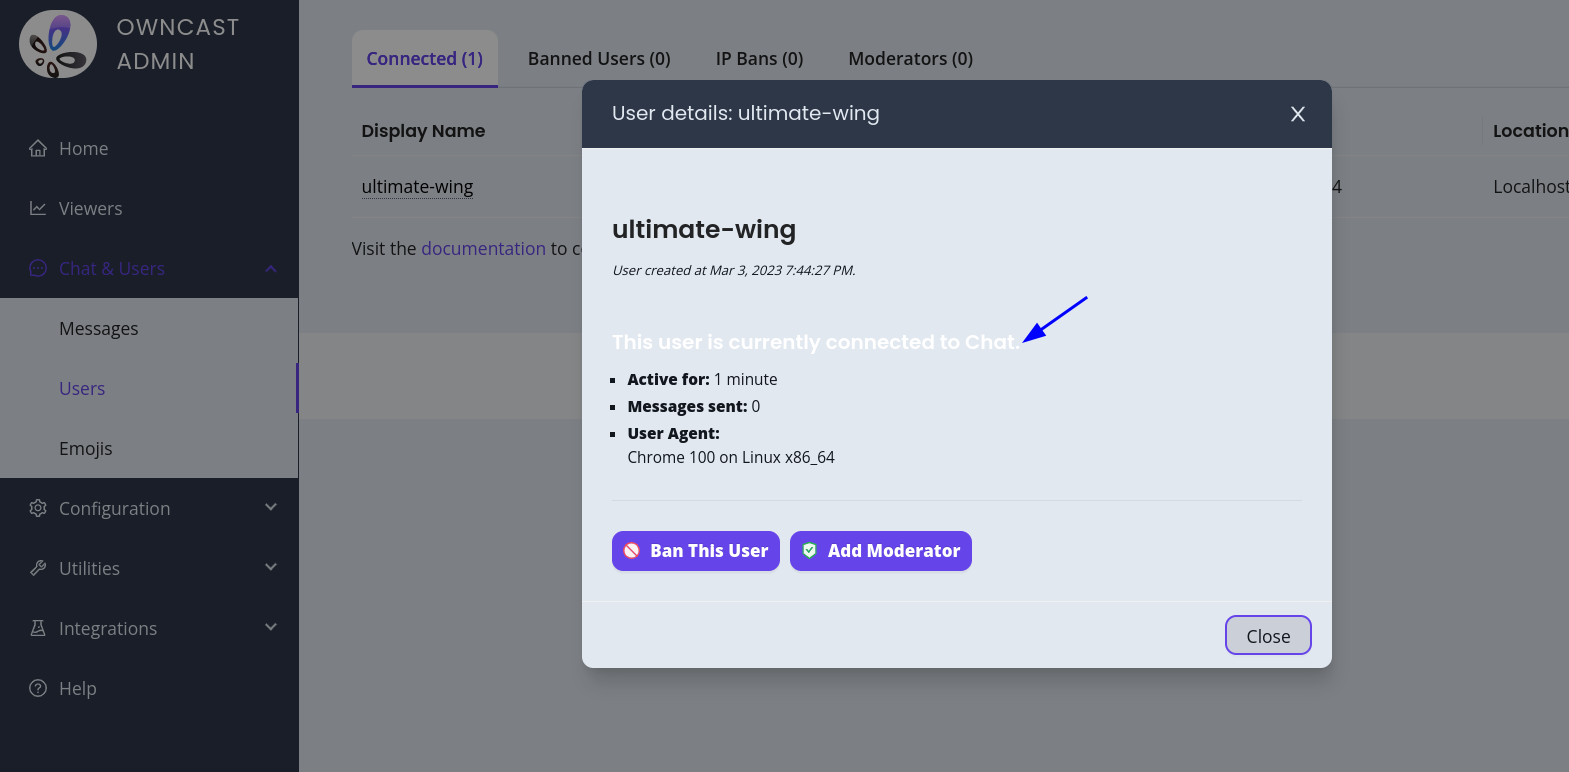
Task: Expand the Configuration chevron
Action: [x=271, y=508]
